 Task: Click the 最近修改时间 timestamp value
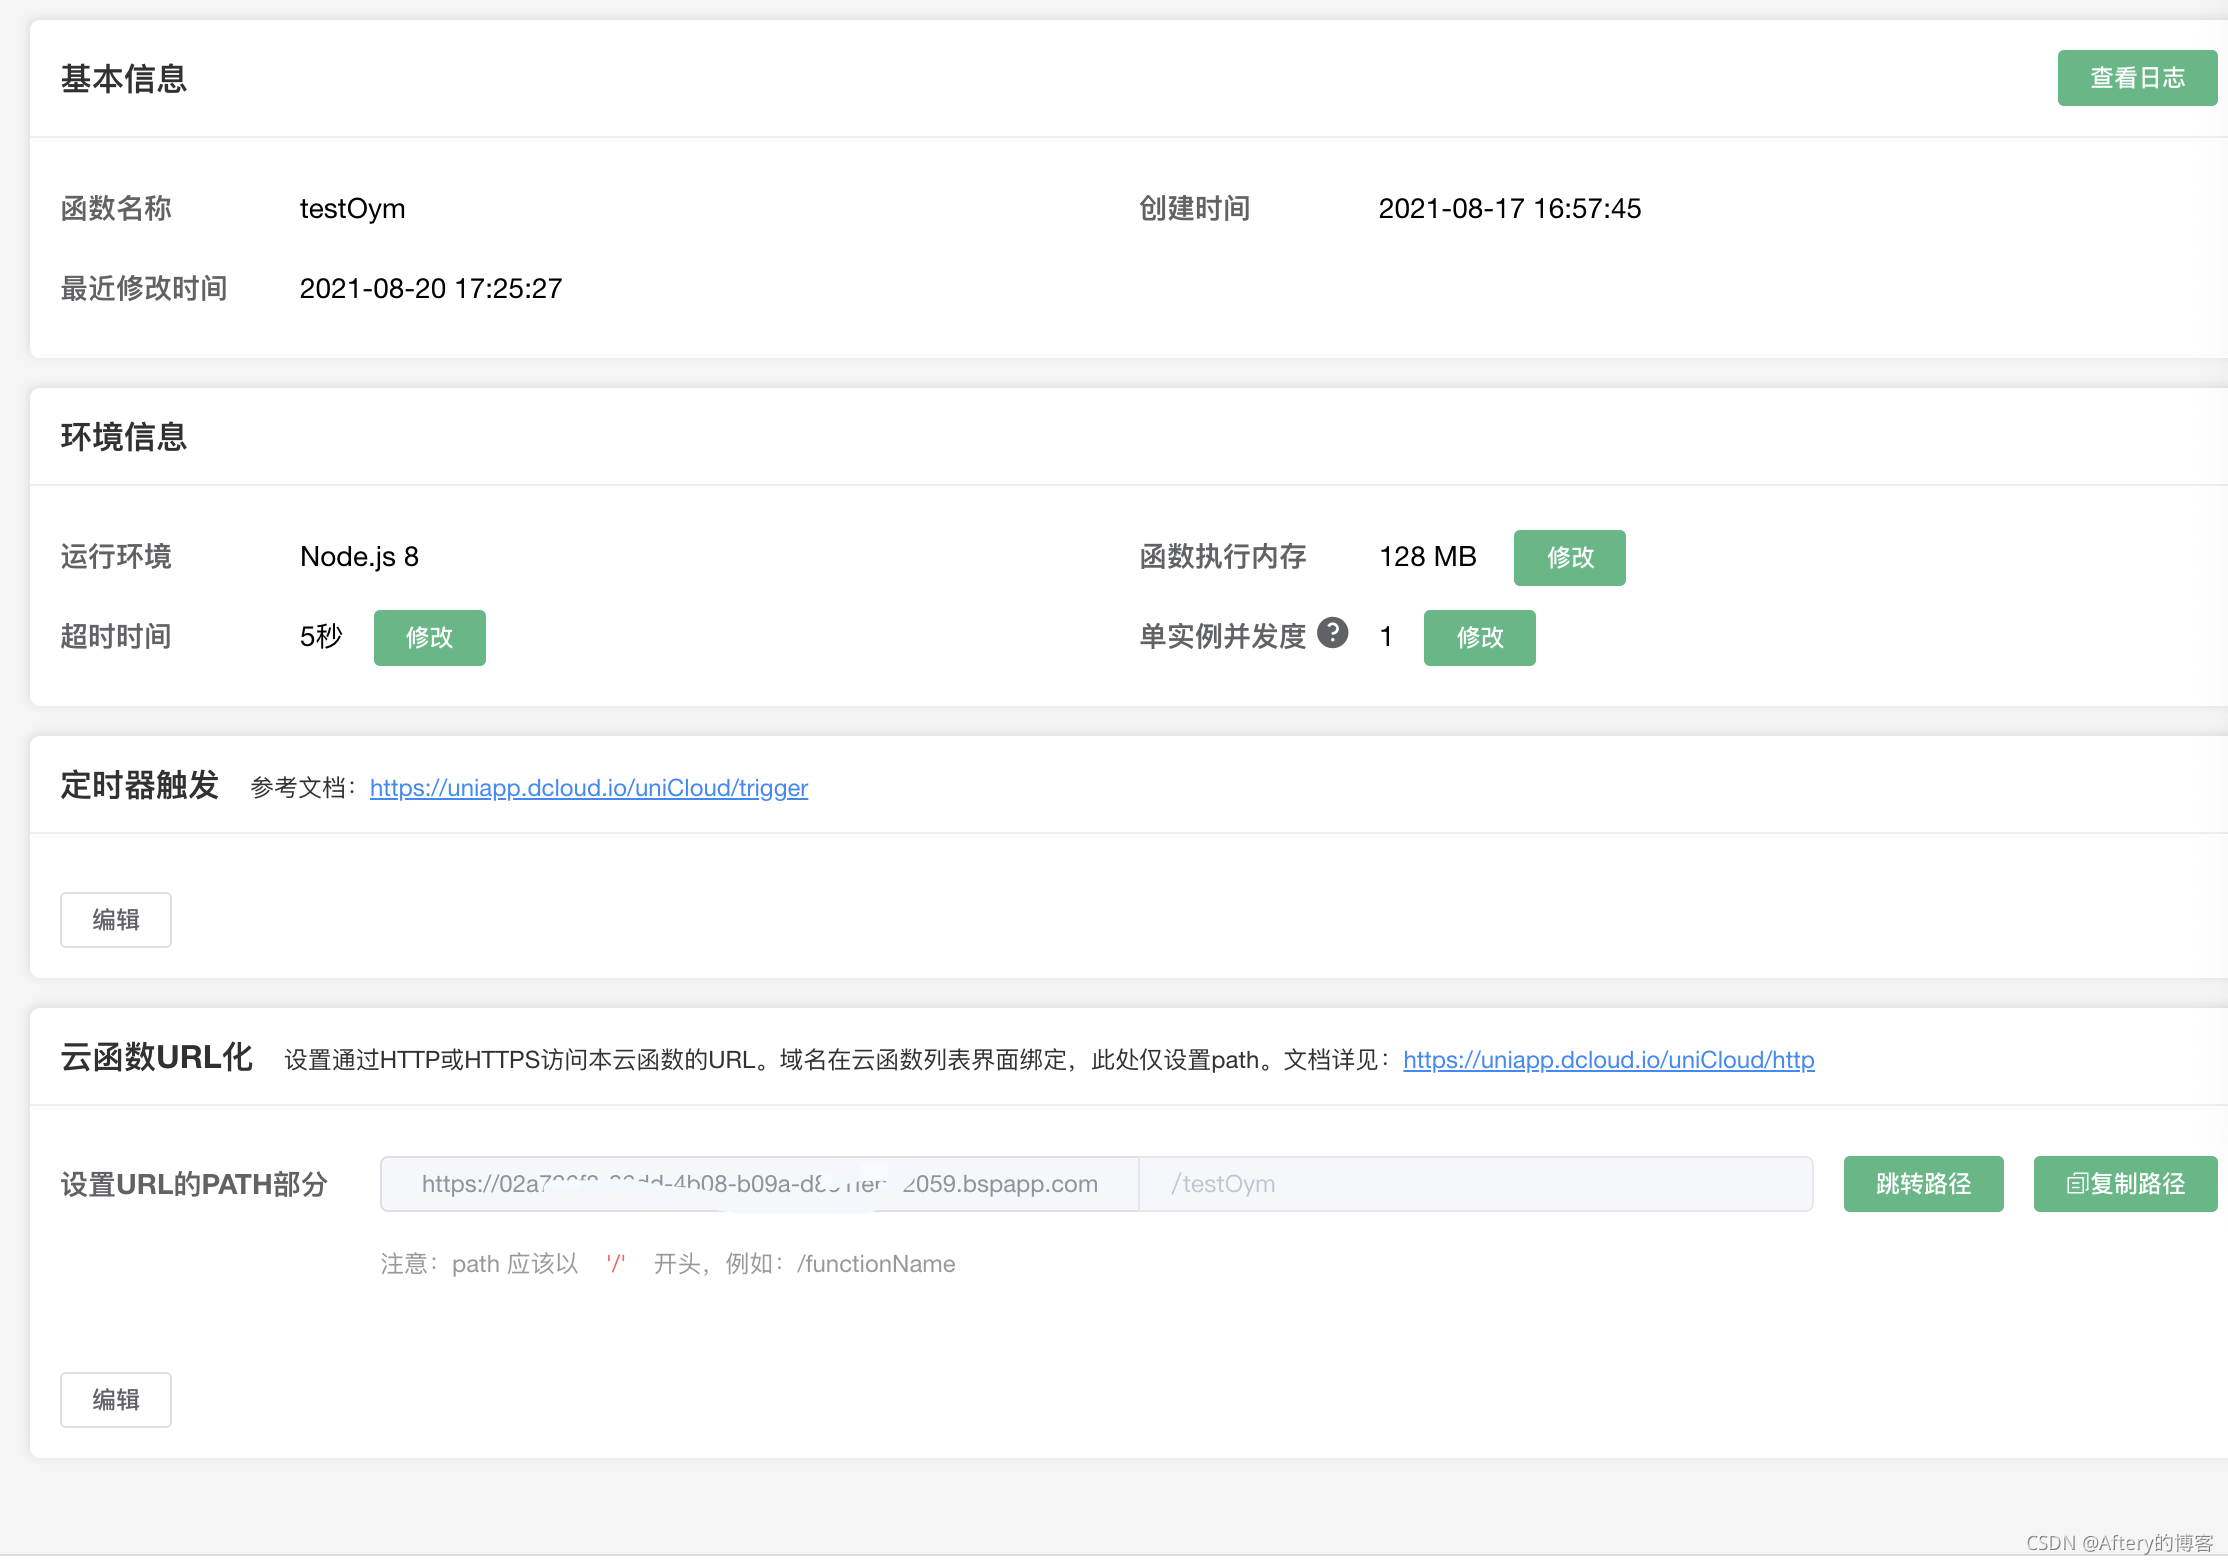point(430,289)
